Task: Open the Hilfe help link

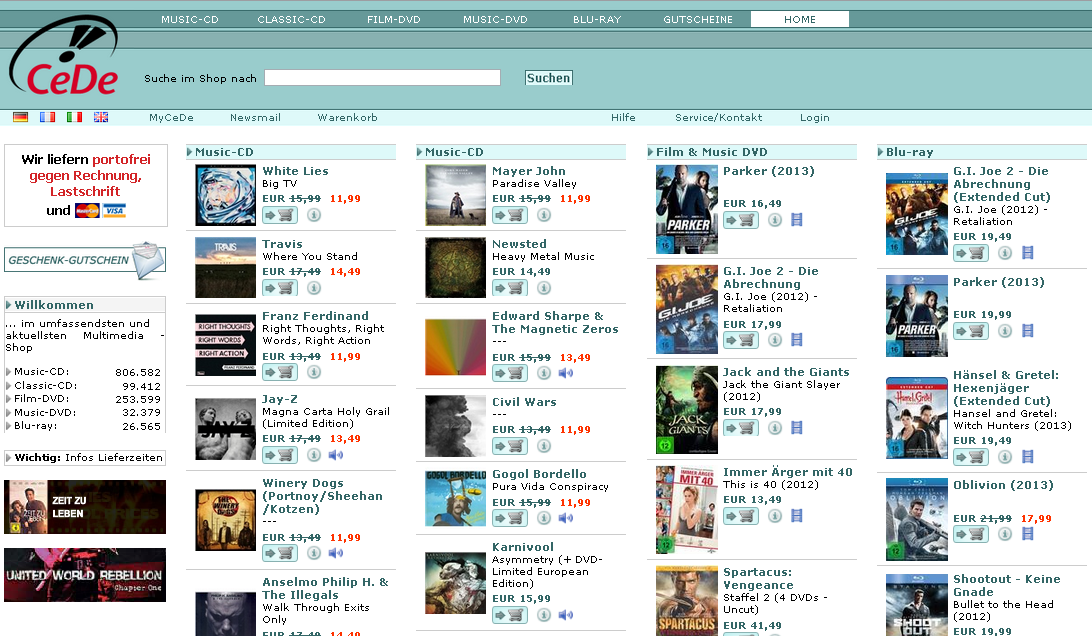Action: coord(623,118)
